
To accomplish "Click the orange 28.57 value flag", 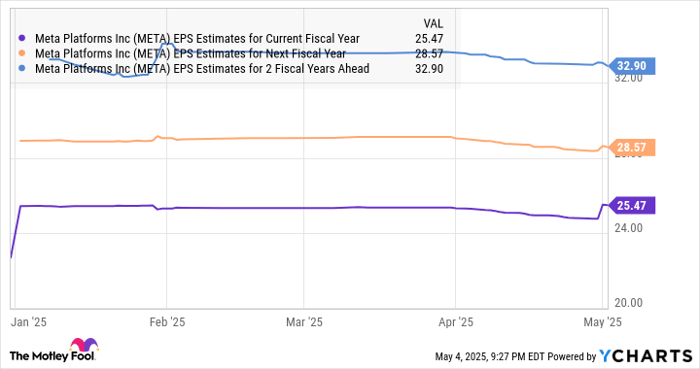I will (631, 147).
